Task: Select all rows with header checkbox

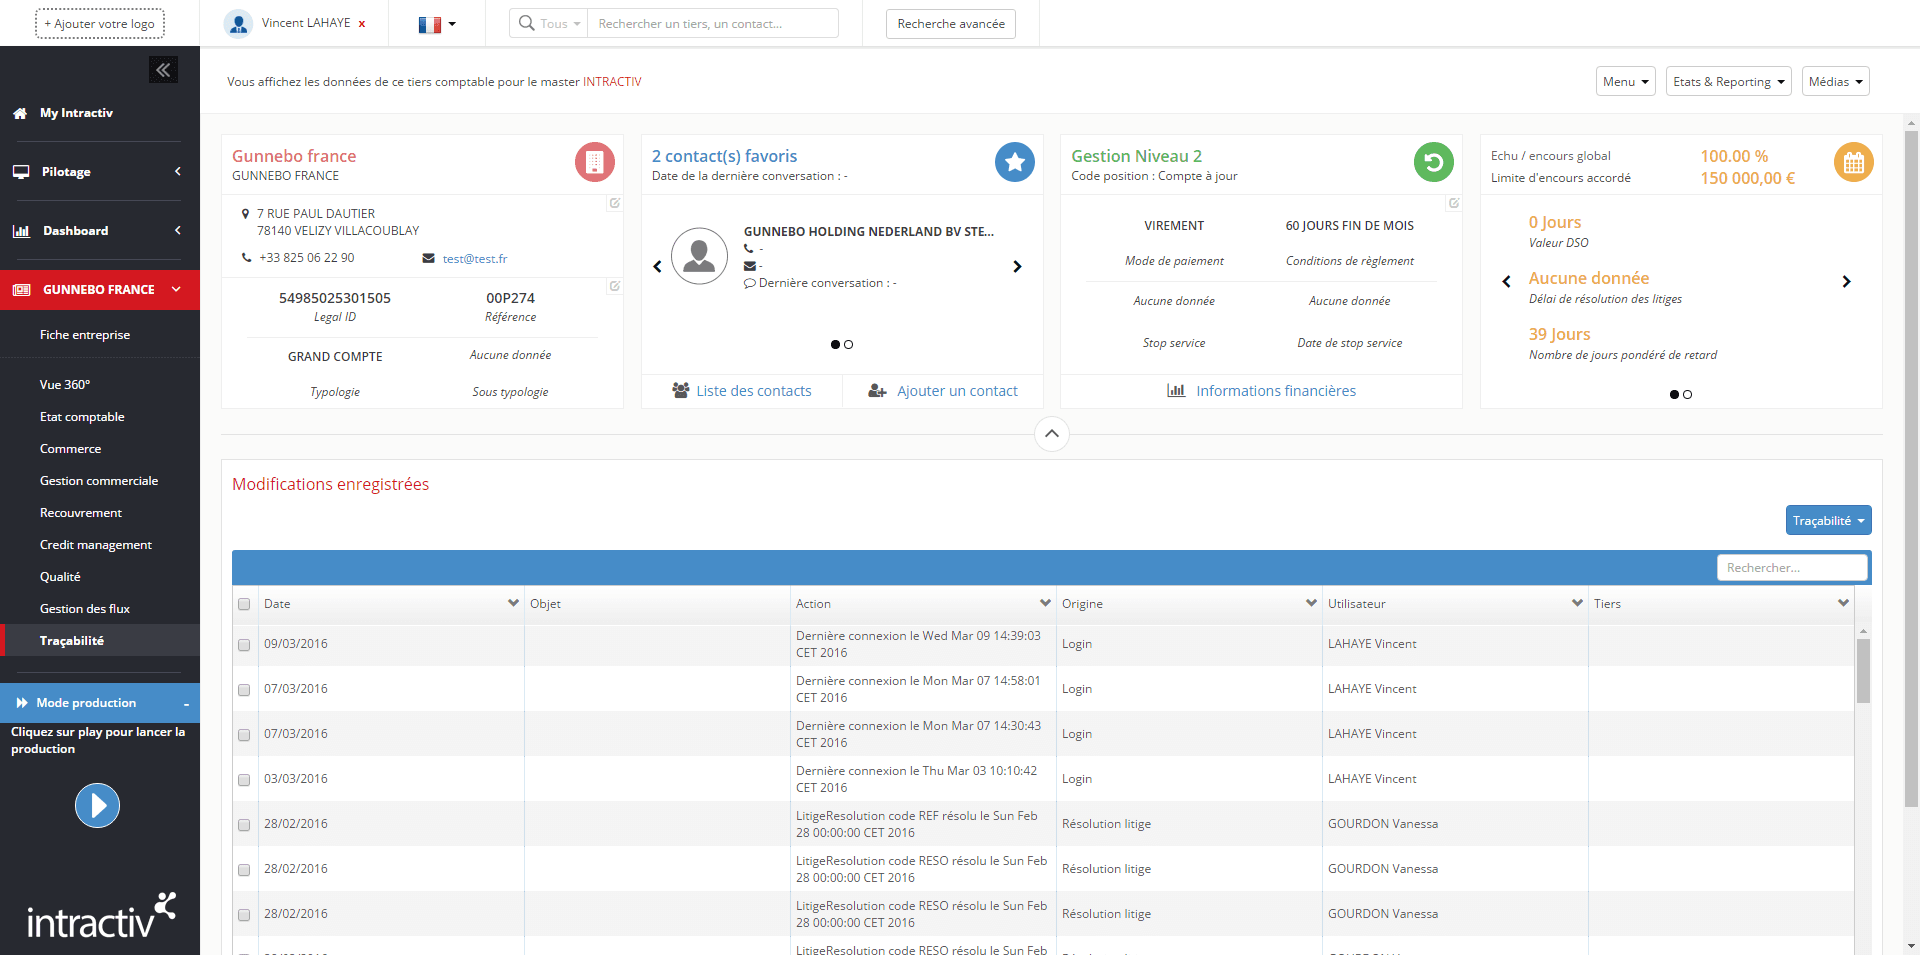Action: (244, 604)
